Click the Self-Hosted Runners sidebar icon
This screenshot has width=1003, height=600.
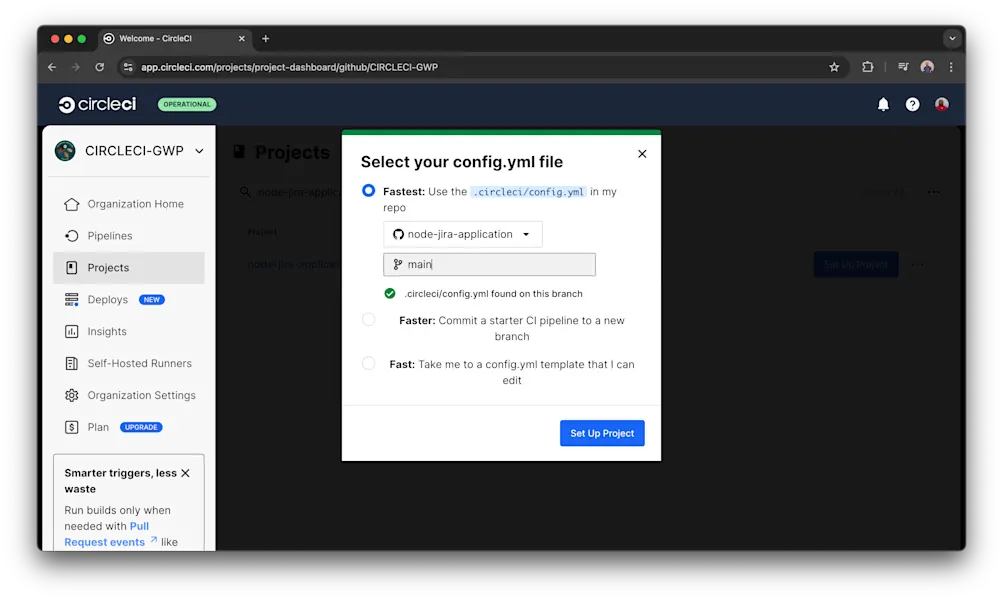(71, 363)
